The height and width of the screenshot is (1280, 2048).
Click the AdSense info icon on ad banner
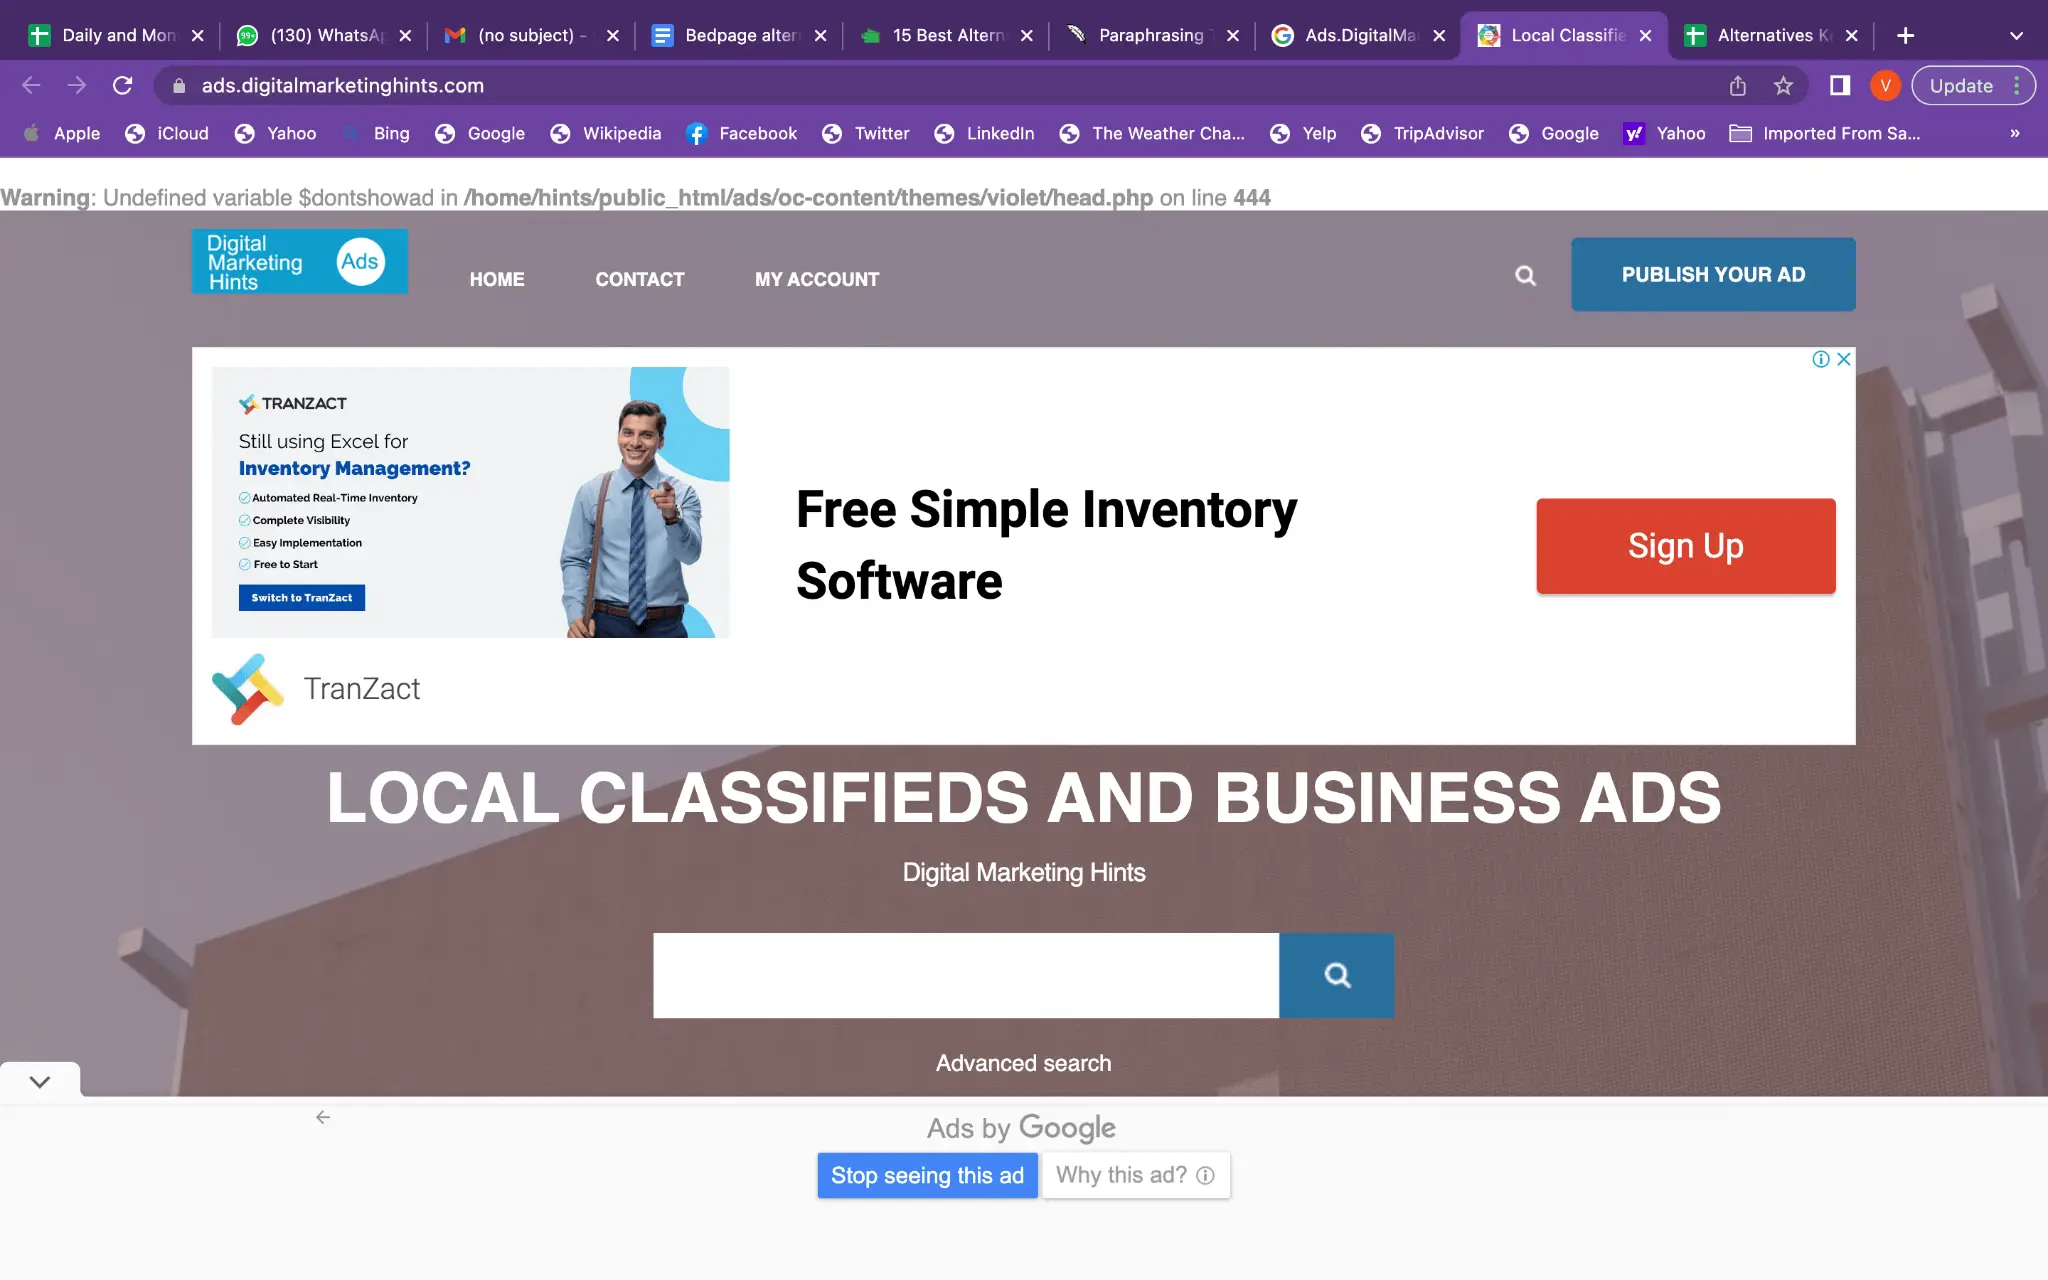click(x=1821, y=358)
